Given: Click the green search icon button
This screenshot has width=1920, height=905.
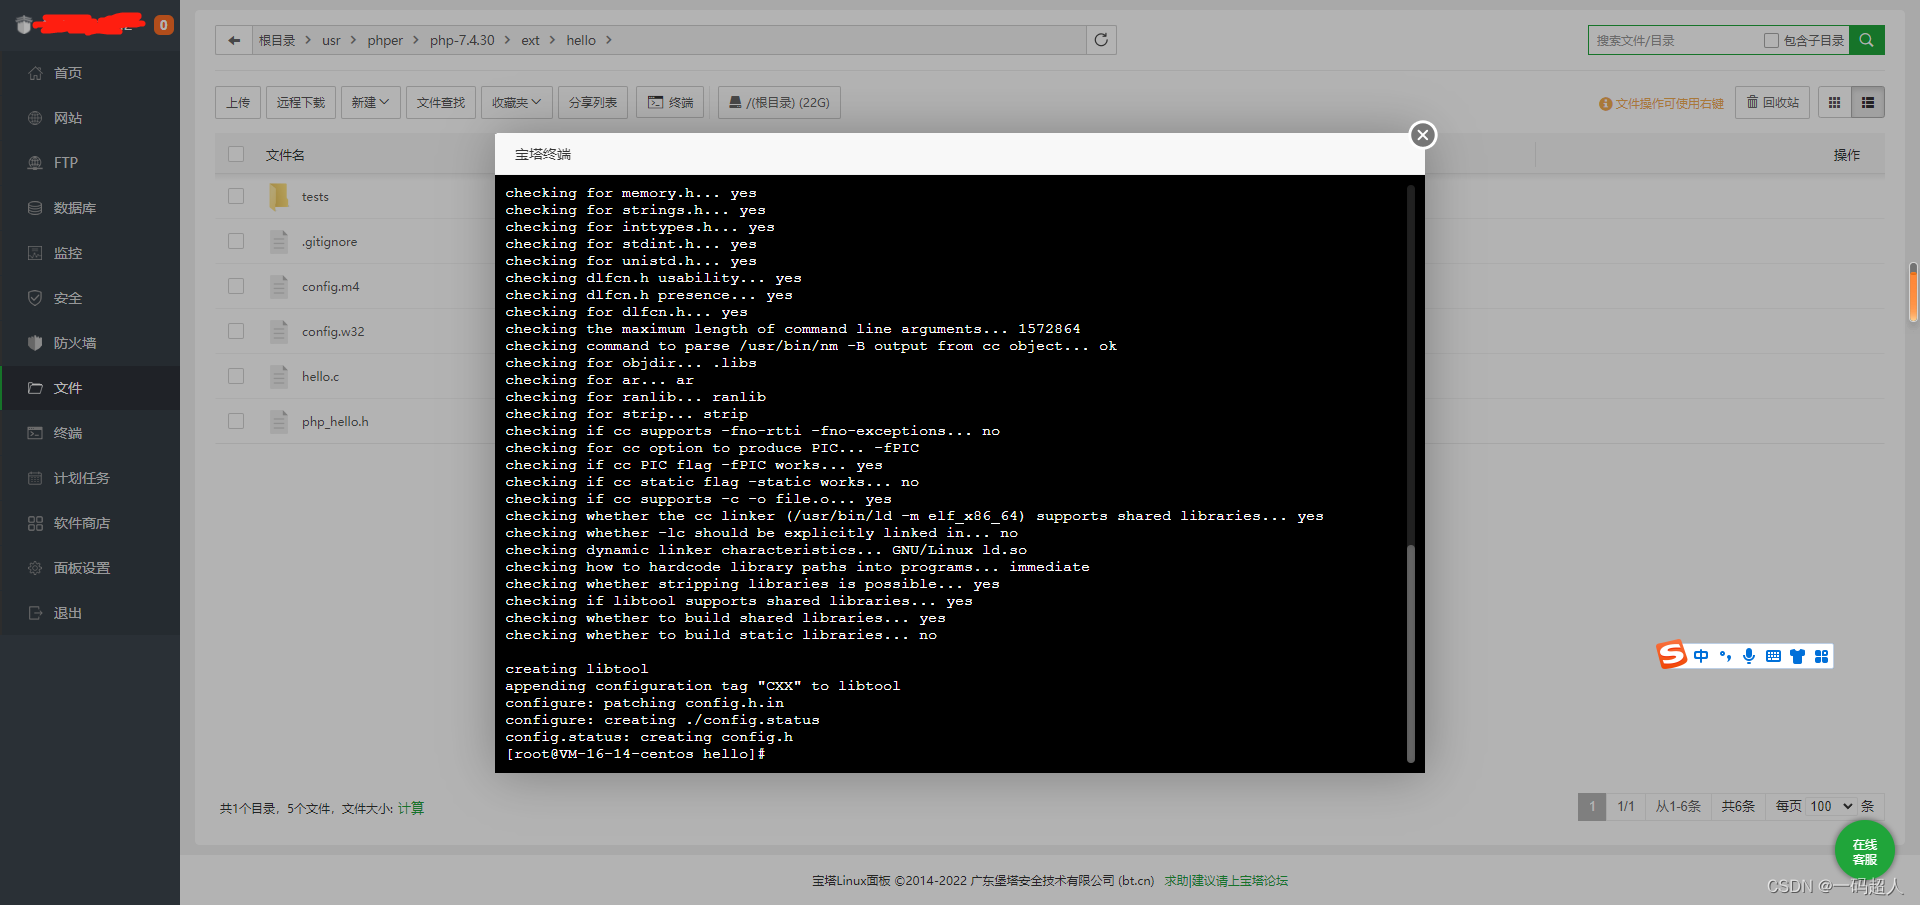Looking at the screenshot, I should pyautogui.click(x=1866, y=40).
